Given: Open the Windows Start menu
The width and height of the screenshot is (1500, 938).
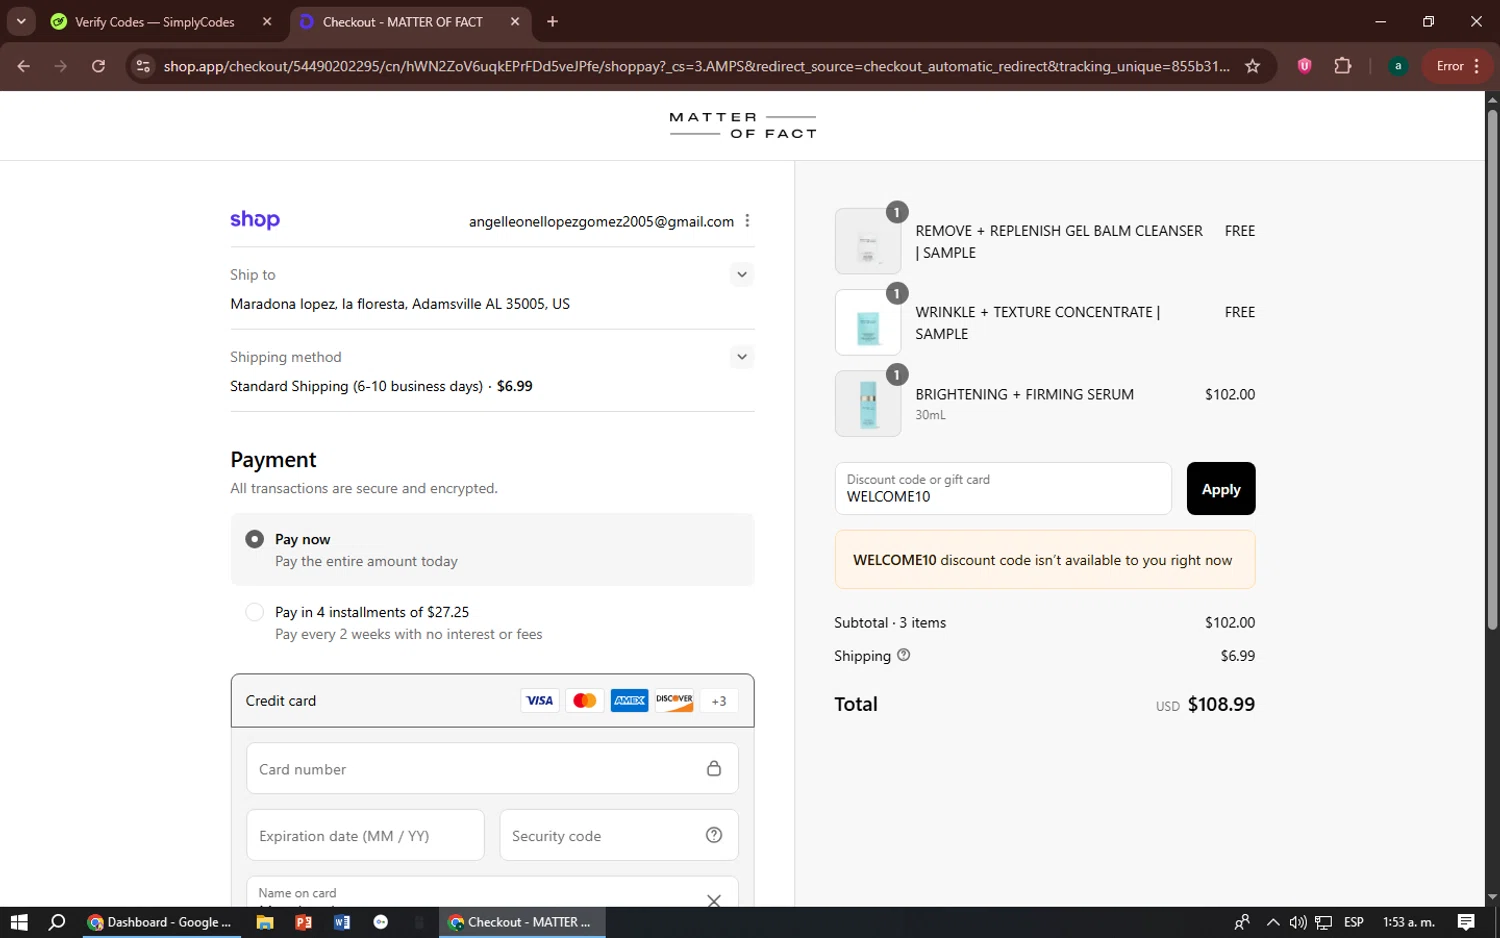Looking at the screenshot, I should (x=19, y=922).
